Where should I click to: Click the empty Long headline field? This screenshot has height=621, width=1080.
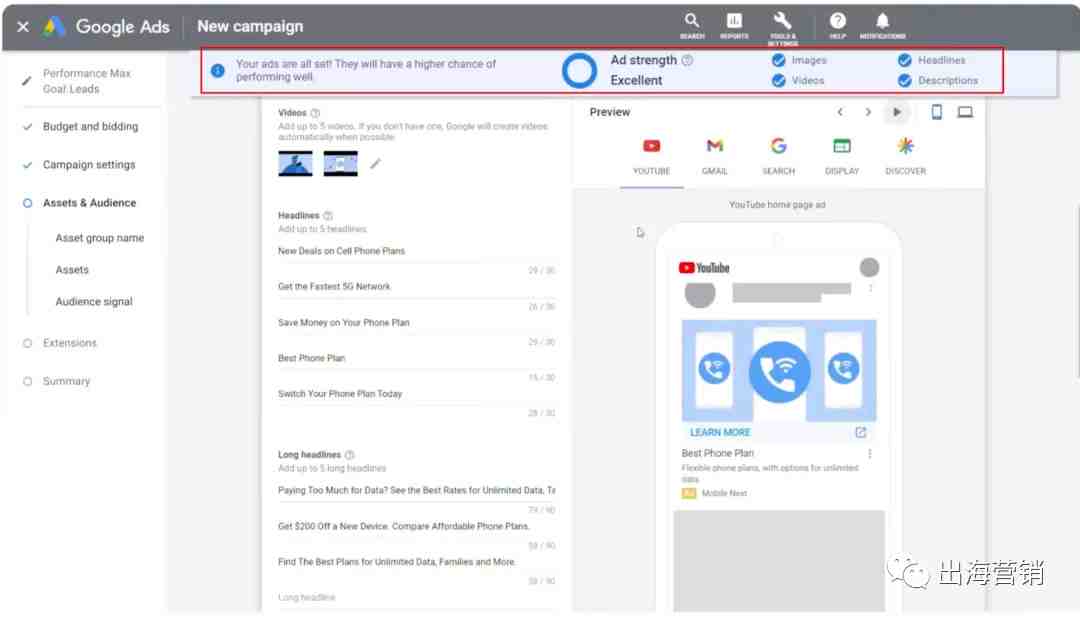pos(416,598)
